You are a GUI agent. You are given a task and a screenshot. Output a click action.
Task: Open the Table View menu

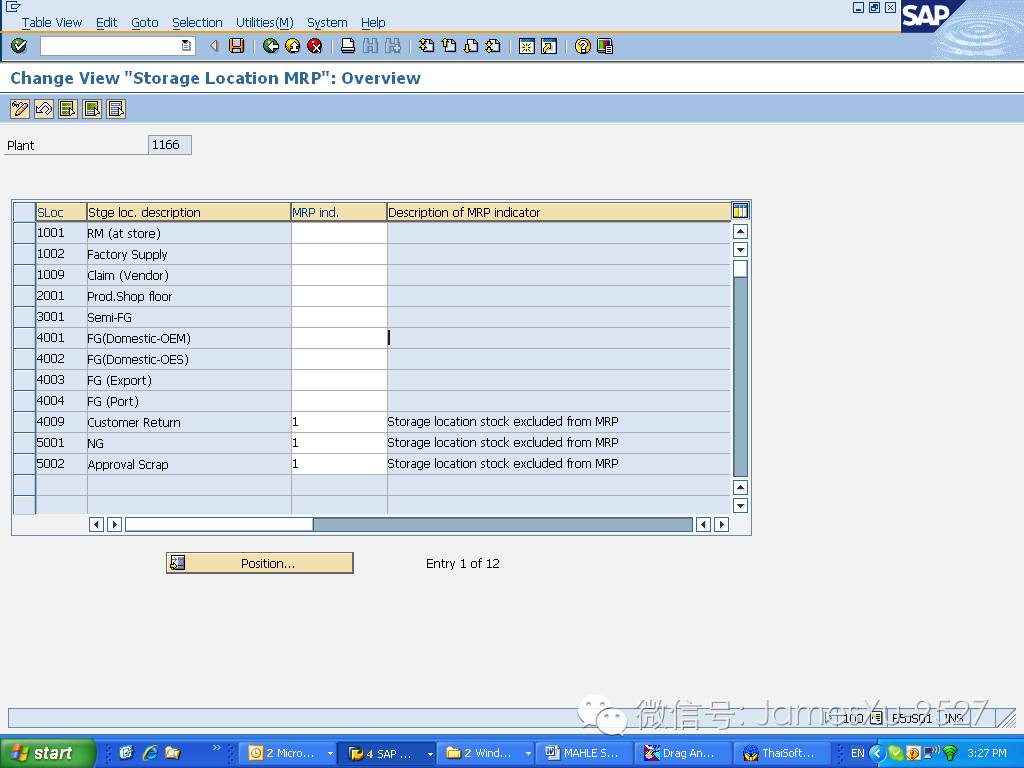coord(52,23)
